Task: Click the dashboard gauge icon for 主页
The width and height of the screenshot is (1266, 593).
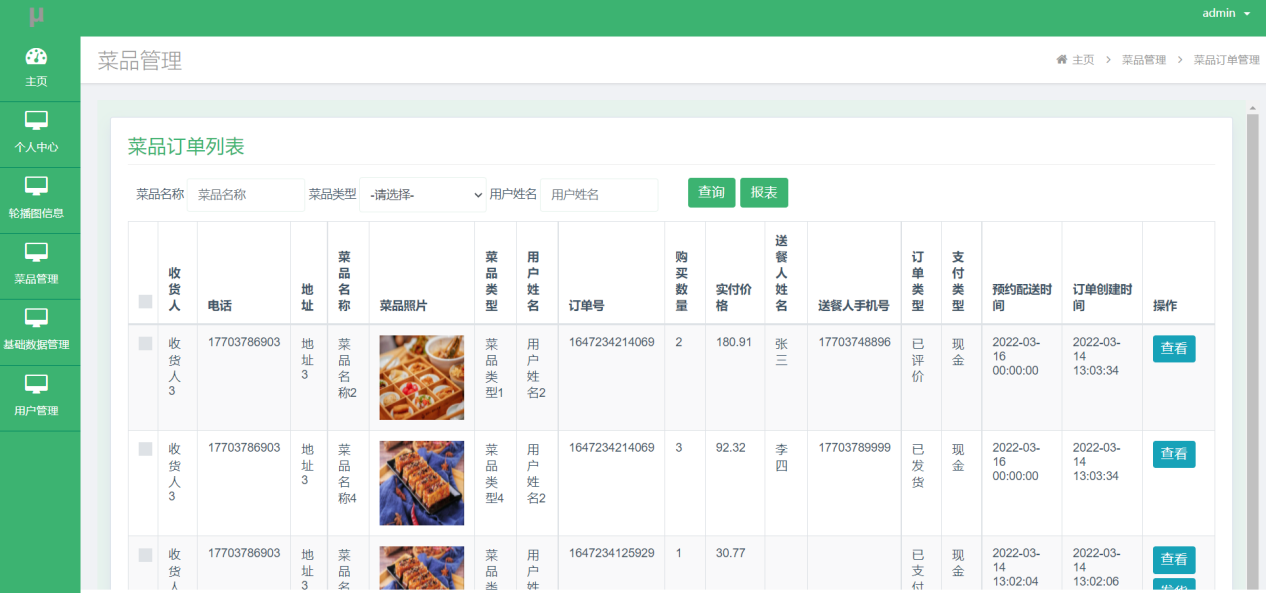Action: tap(36, 56)
